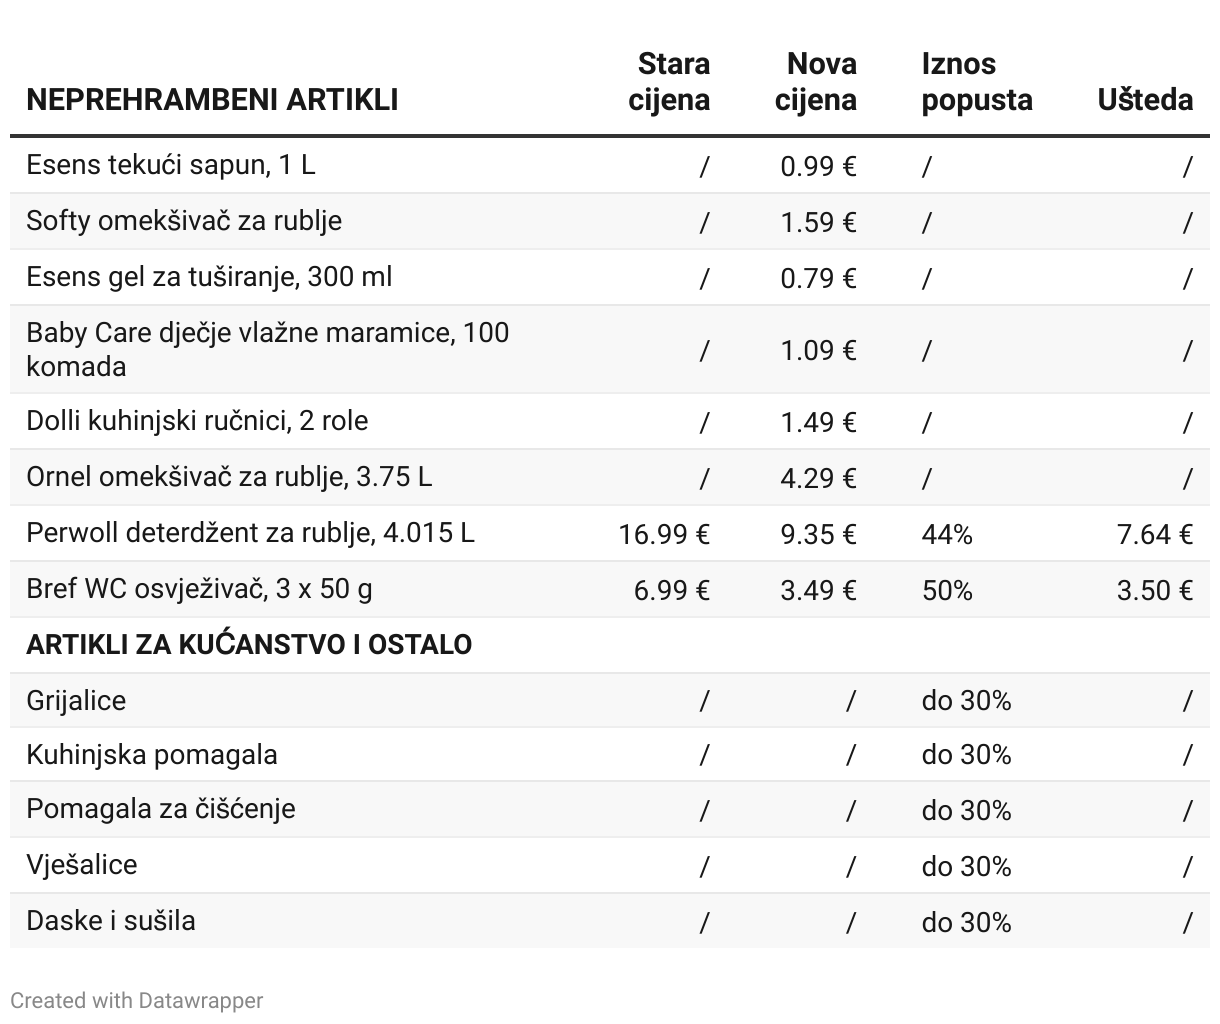Click the Ušteda column header
The width and height of the screenshot is (1220, 1024).
pos(1145,100)
